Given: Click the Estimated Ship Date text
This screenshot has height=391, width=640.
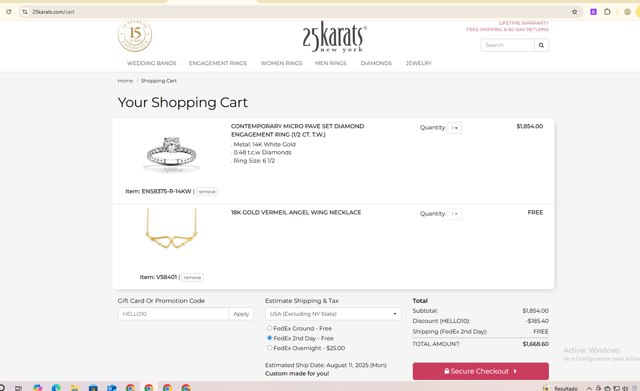Looking at the screenshot, I should tap(326, 365).
